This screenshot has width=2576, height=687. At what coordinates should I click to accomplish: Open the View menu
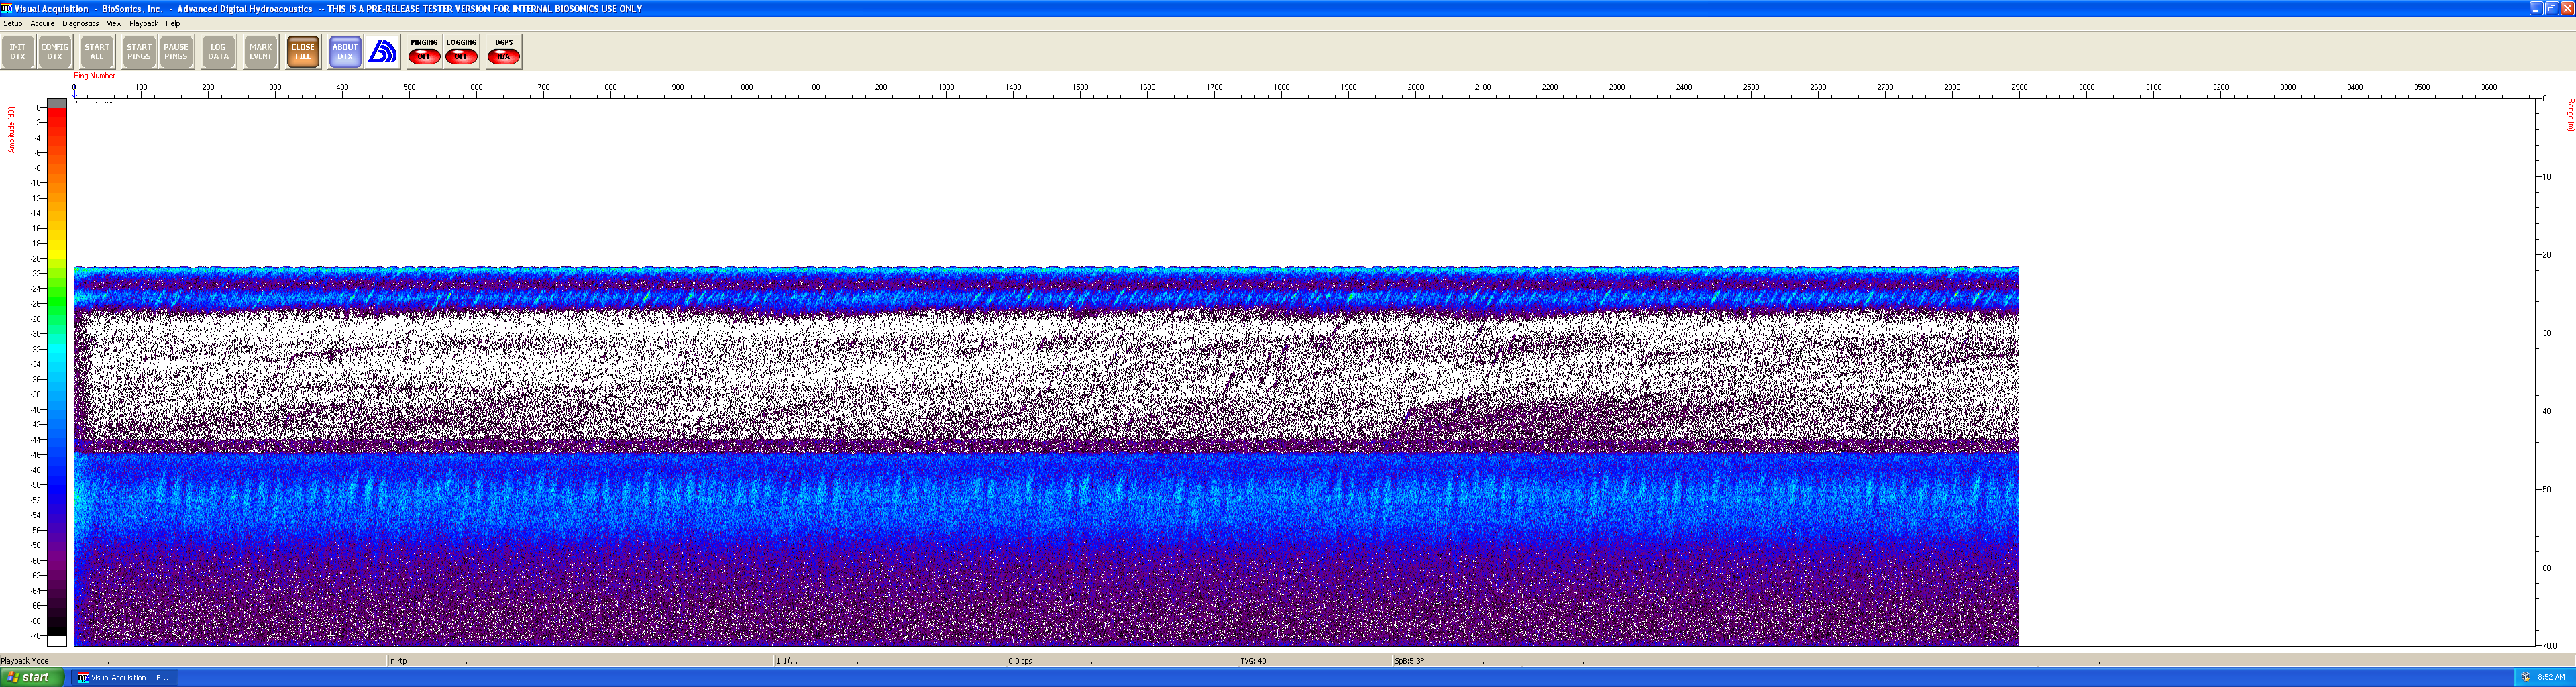point(114,23)
